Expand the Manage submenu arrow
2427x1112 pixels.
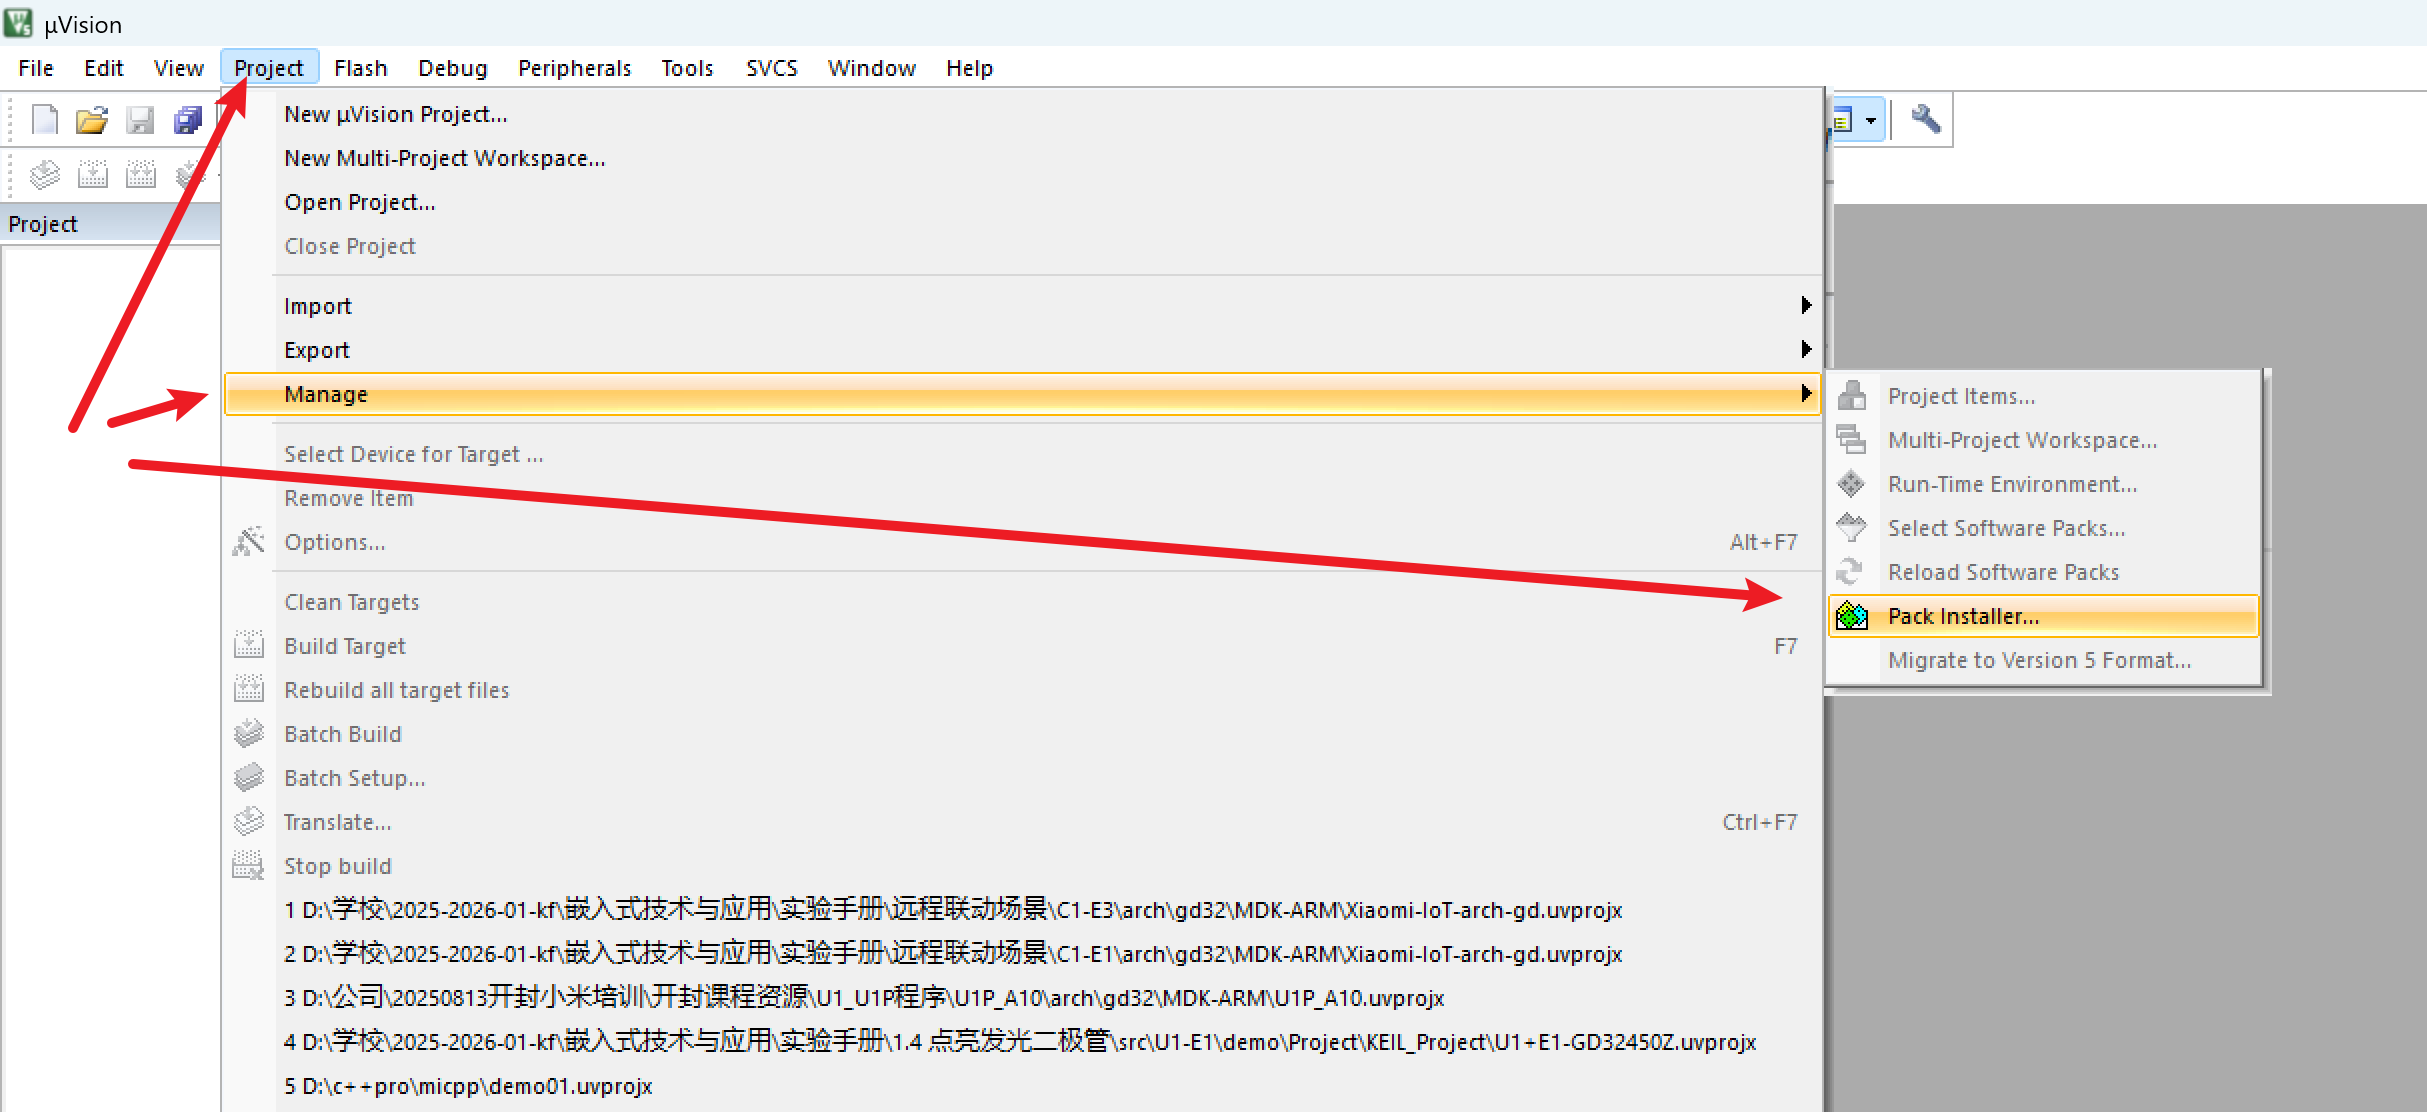pyautogui.click(x=1806, y=393)
